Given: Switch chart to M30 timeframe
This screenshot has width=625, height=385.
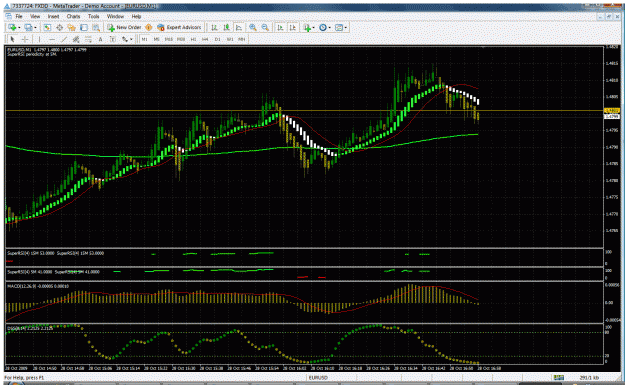Looking at the screenshot, I should (x=181, y=39).
